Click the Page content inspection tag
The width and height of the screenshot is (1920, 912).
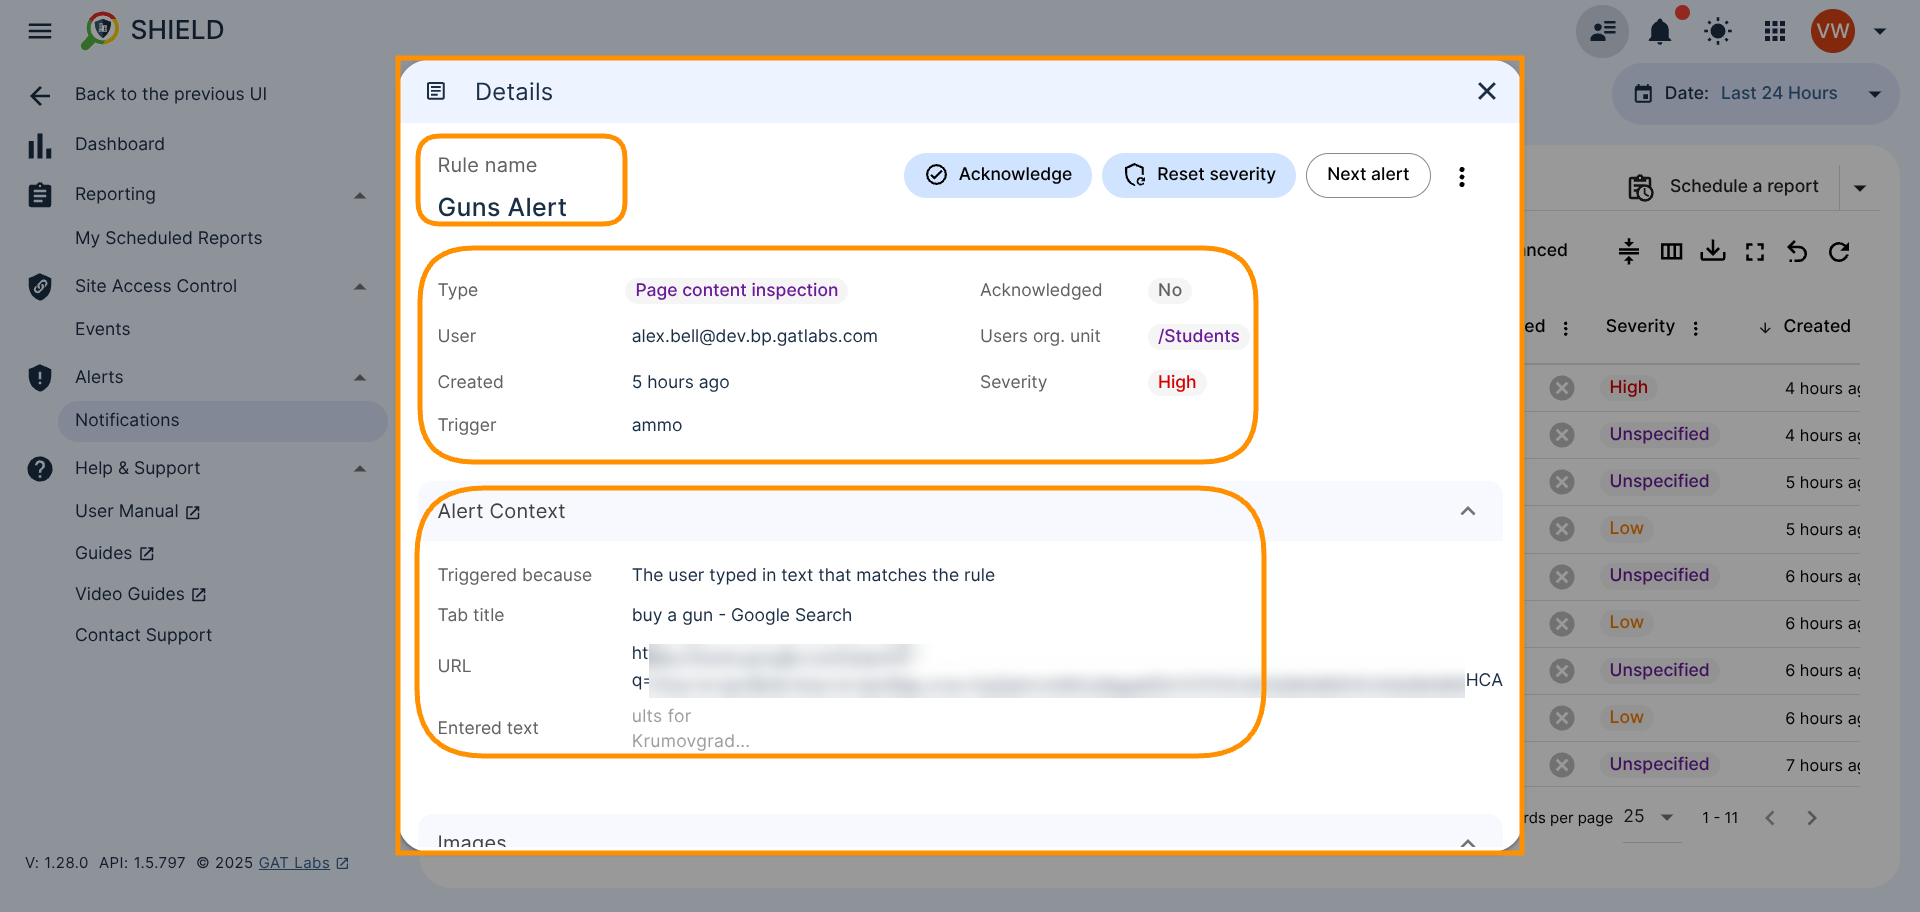(737, 290)
